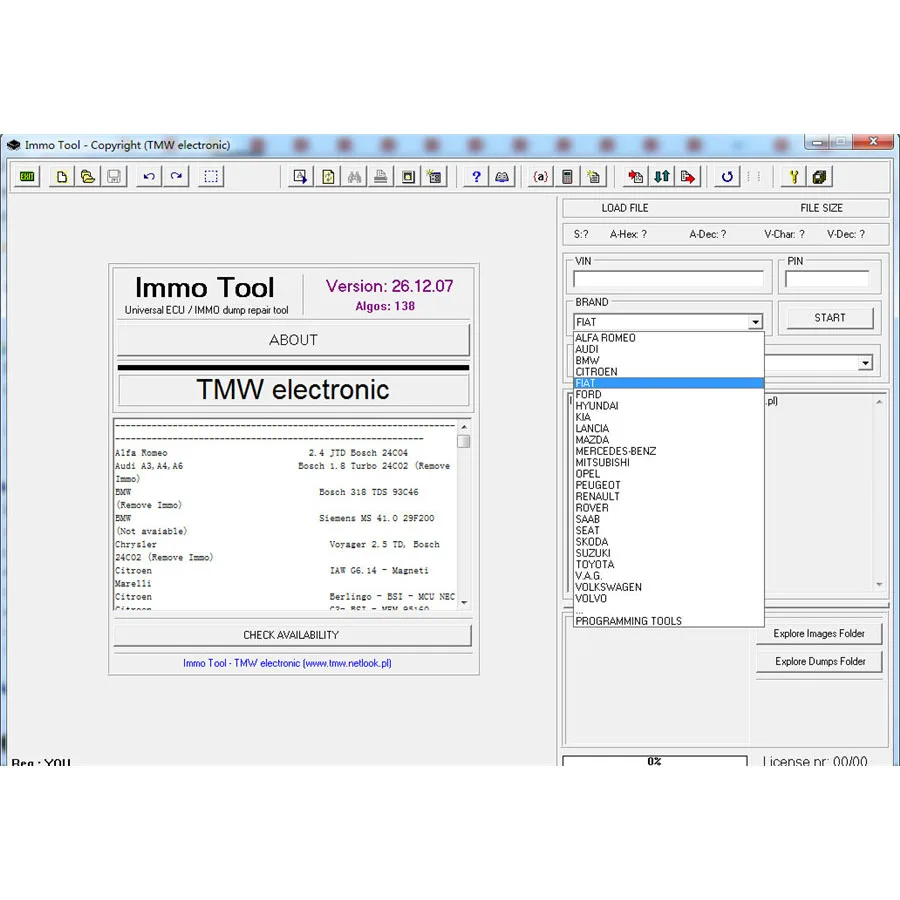
Task: Activate the dotted select-block icon
Action: point(211,176)
